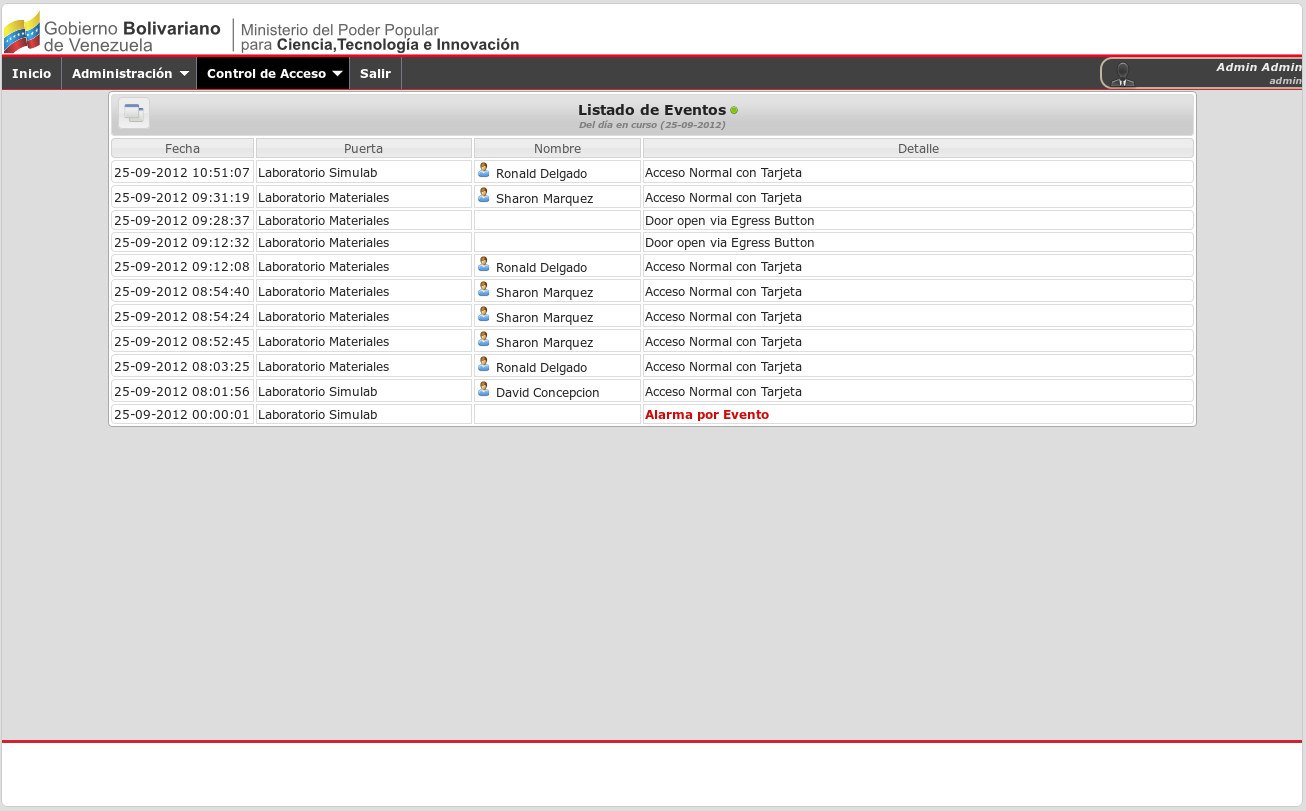This screenshot has width=1306, height=811.
Task: Click the admin avatar silhouette at top right
Action: [x=1122, y=72]
